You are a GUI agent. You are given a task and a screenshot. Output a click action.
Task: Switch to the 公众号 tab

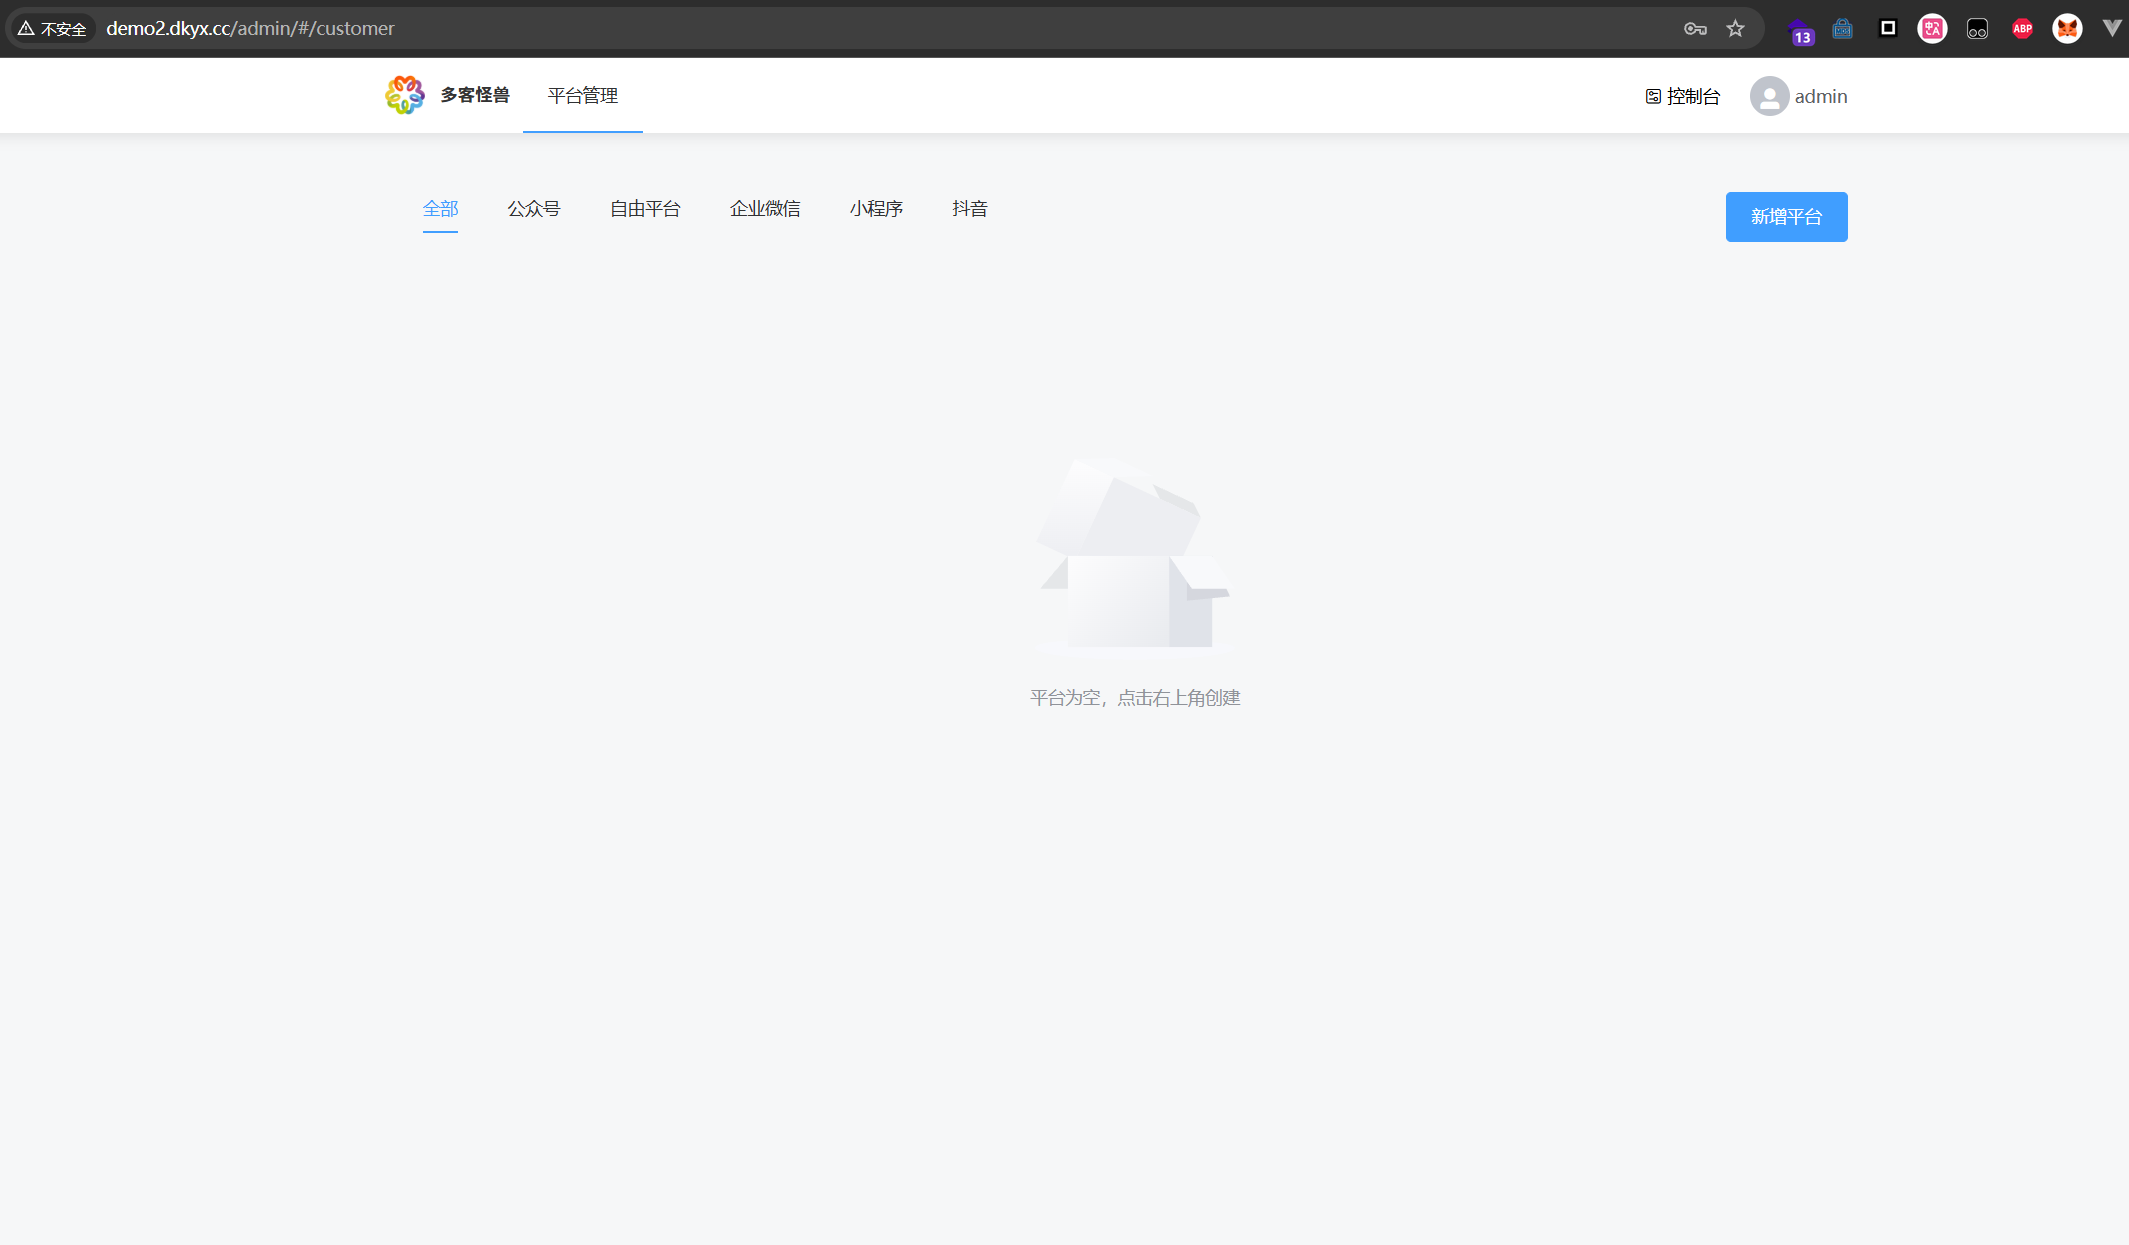pyautogui.click(x=533, y=208)
